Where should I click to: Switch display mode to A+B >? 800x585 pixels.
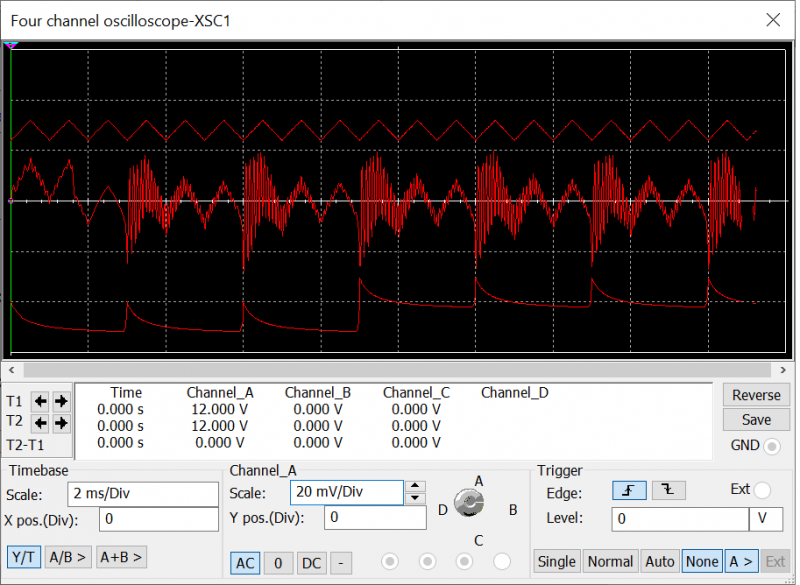pos(120,557)
